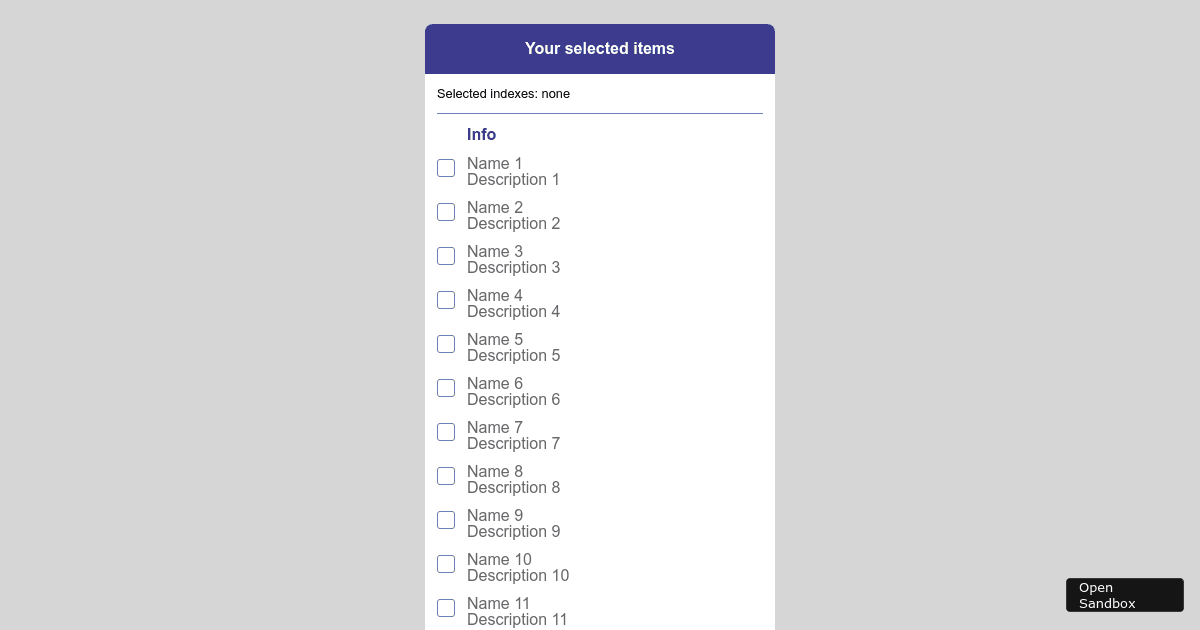Viewport: 1200px width, 630px height.
Task: Tick the checkbox for Name 2
Action: [x=446, y=212]
